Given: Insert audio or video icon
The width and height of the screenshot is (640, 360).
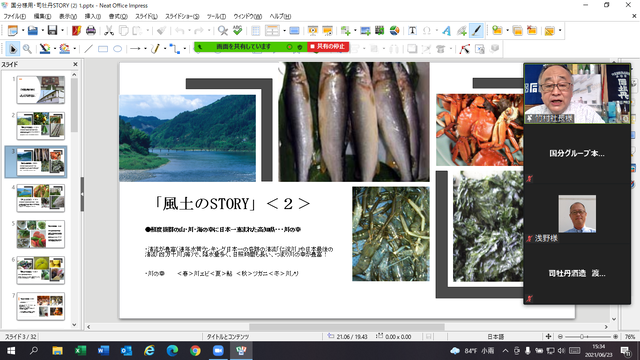Looking at the screenshot, I should (x=380, y=31).
